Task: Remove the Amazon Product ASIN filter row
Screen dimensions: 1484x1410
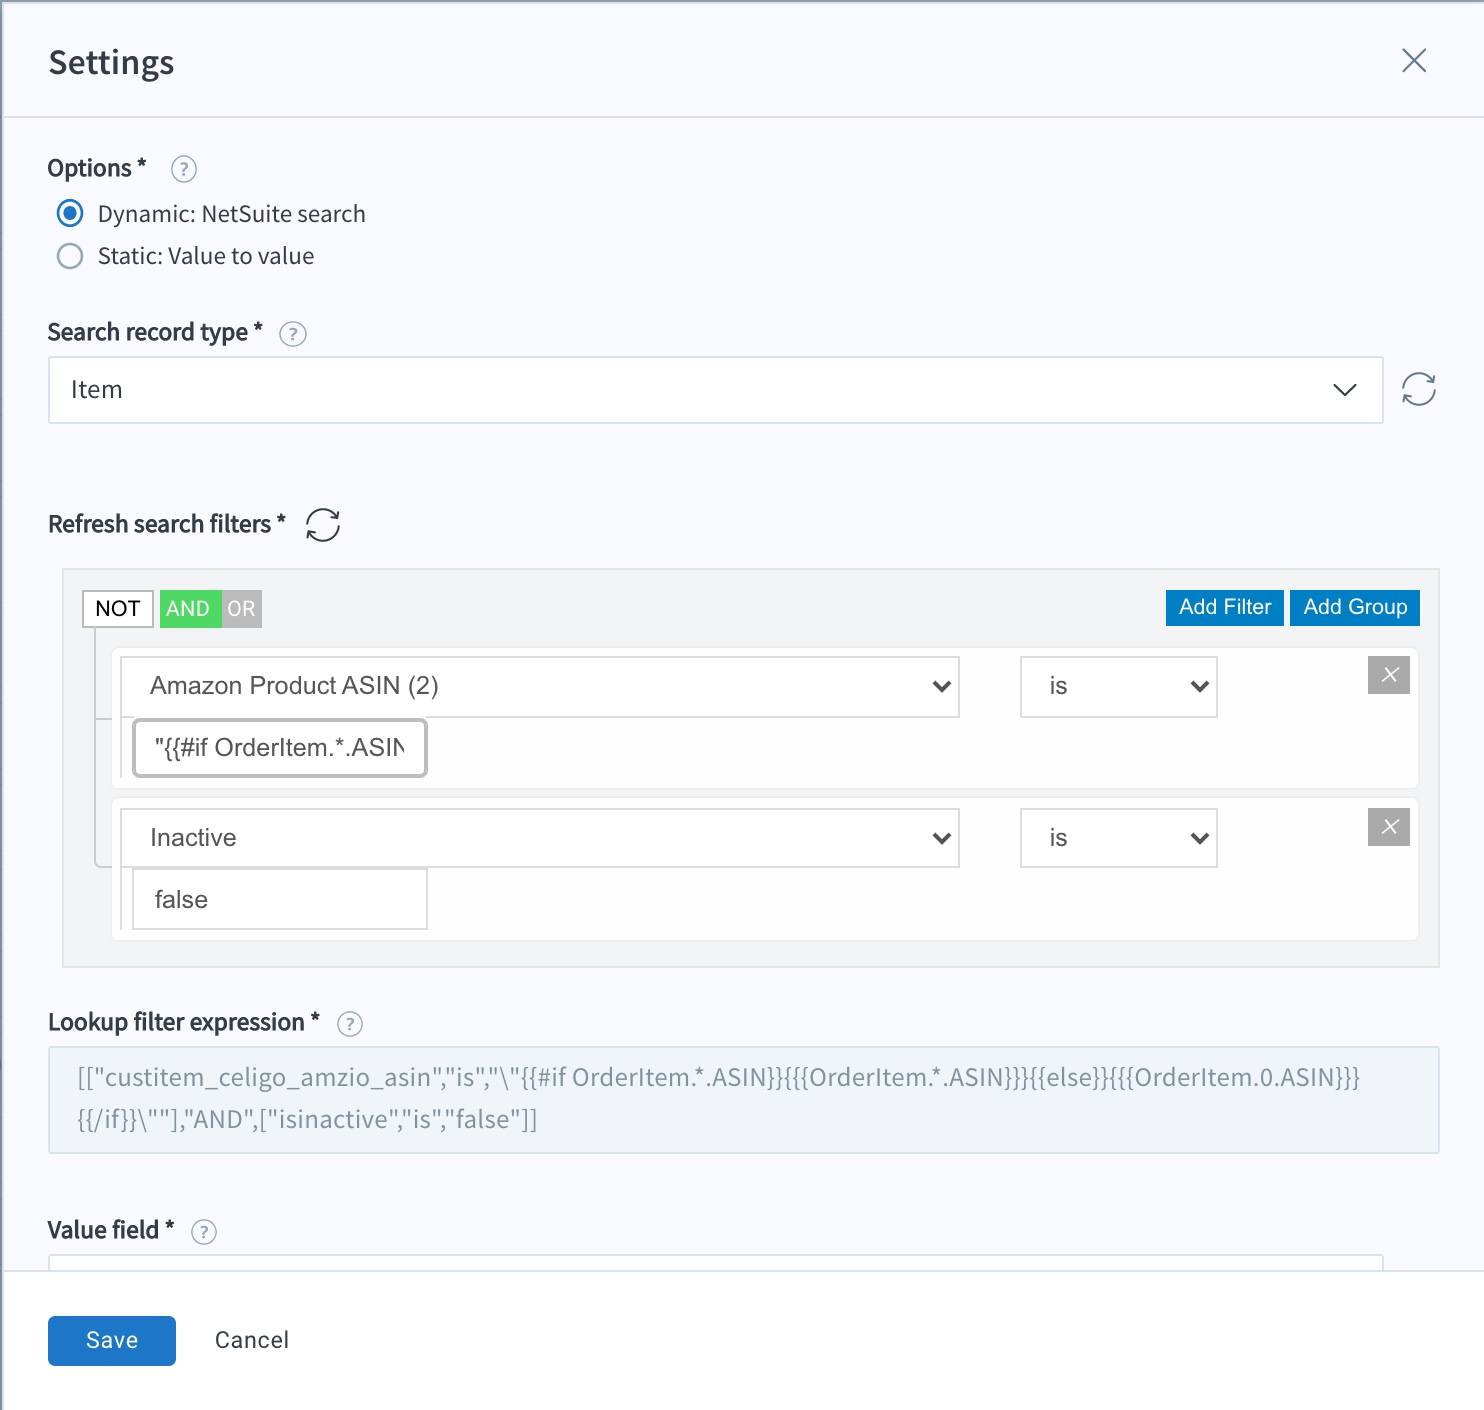Action: [1388, 675]
